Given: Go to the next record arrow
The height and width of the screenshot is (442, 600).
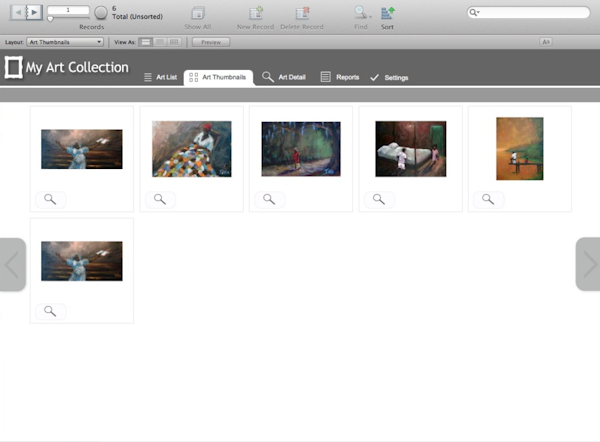Looking at the screenshot, I should pyautogui.click(x=35, y=12).
